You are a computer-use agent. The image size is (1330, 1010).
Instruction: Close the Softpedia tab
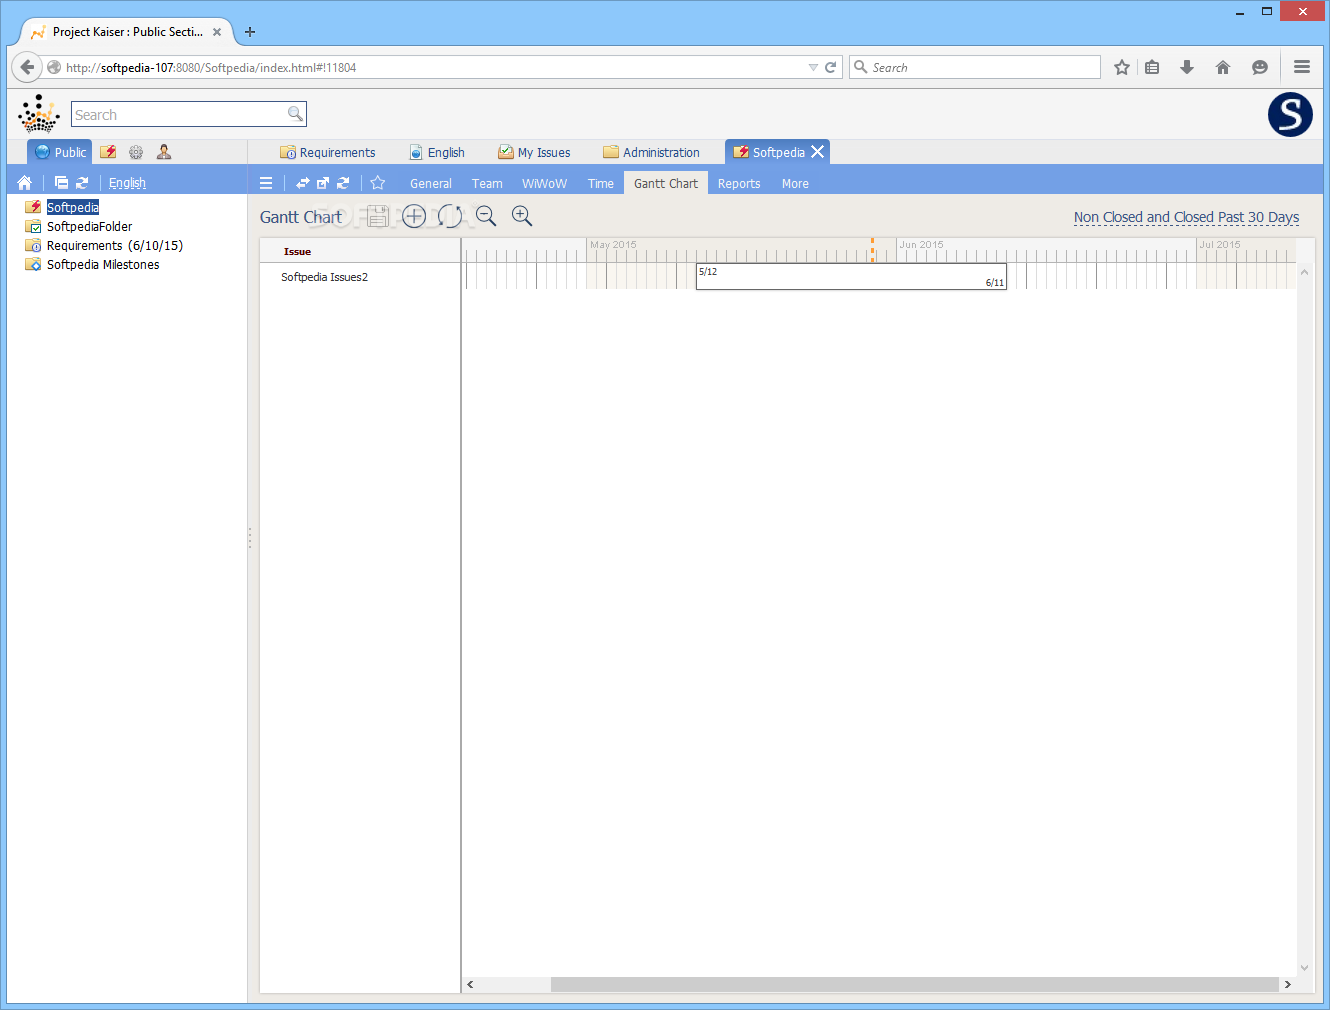point(818,152)
